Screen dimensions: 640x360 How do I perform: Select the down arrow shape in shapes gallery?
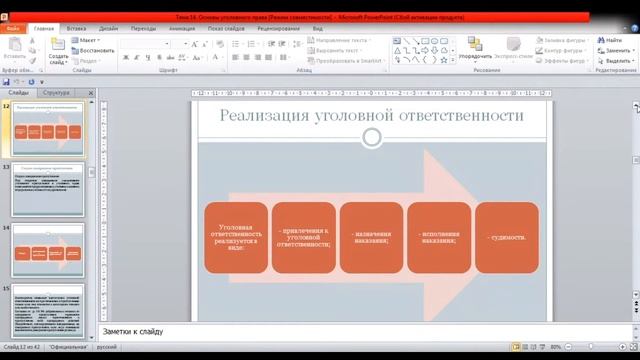click(435, 51)
